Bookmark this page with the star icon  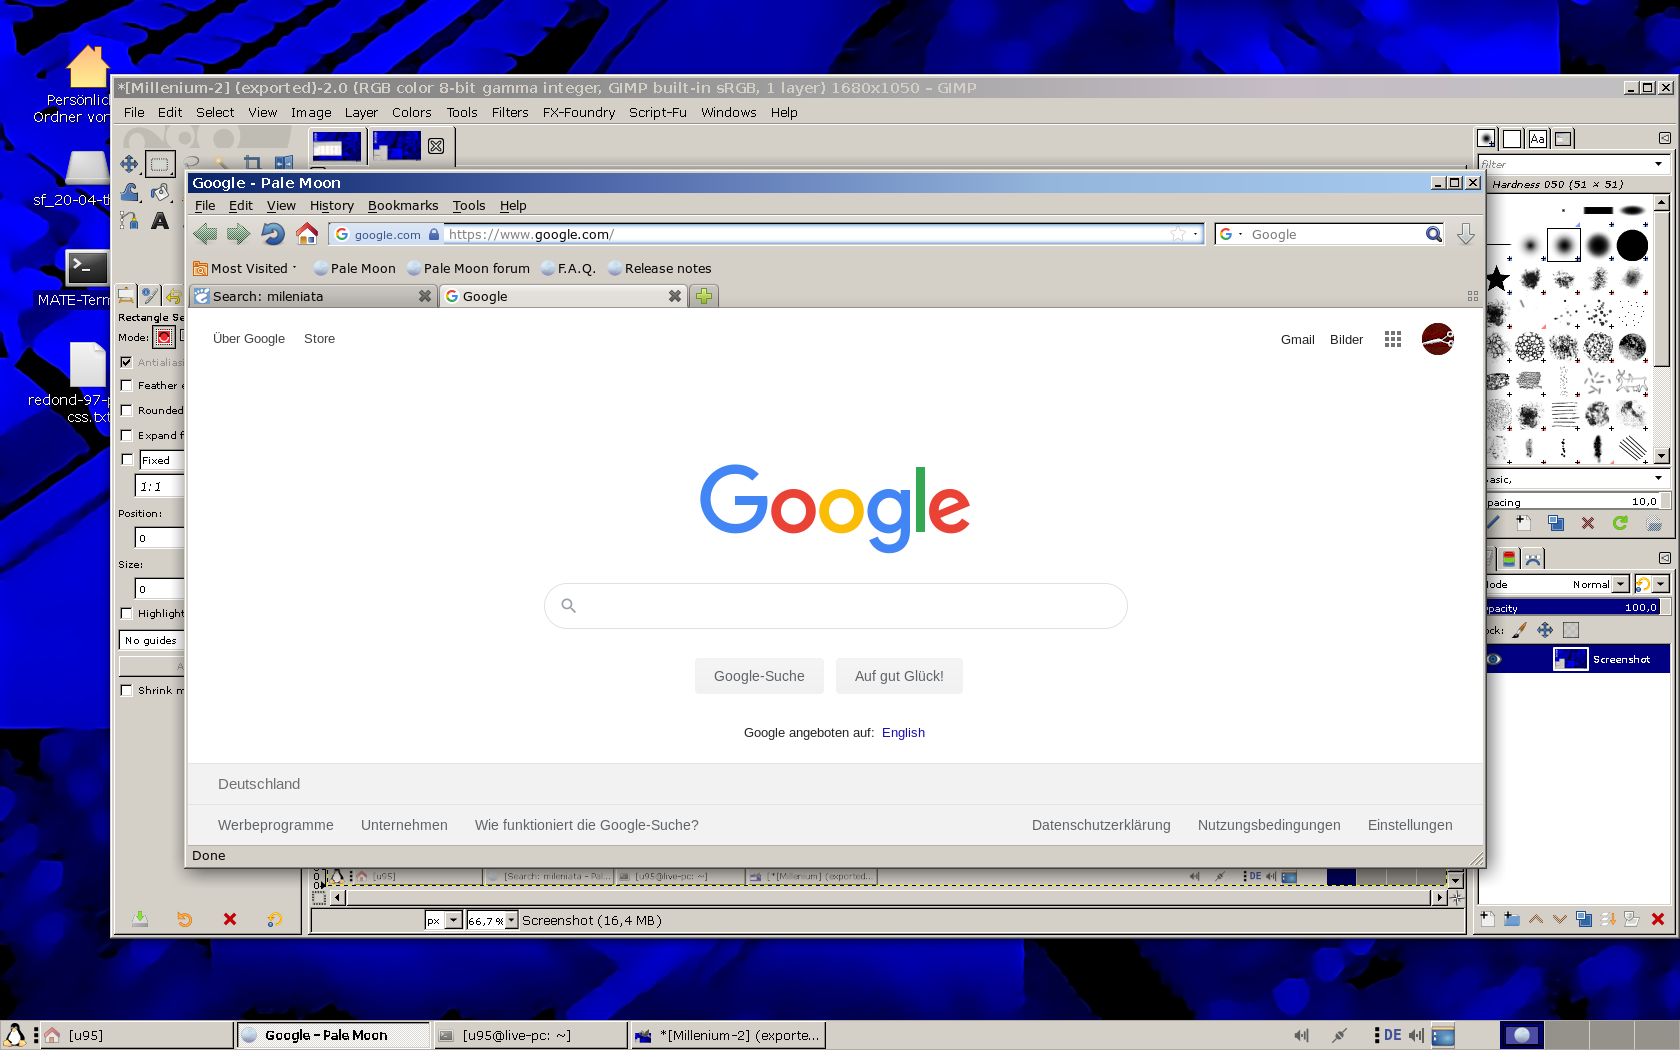tap(1178, 234)
